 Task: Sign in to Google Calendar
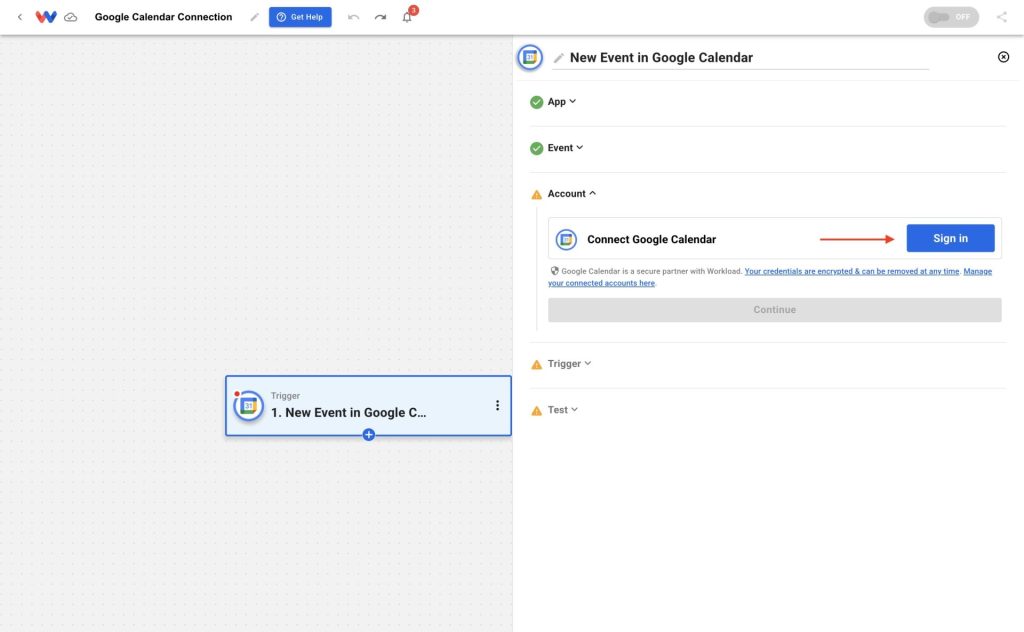point(950,238)
